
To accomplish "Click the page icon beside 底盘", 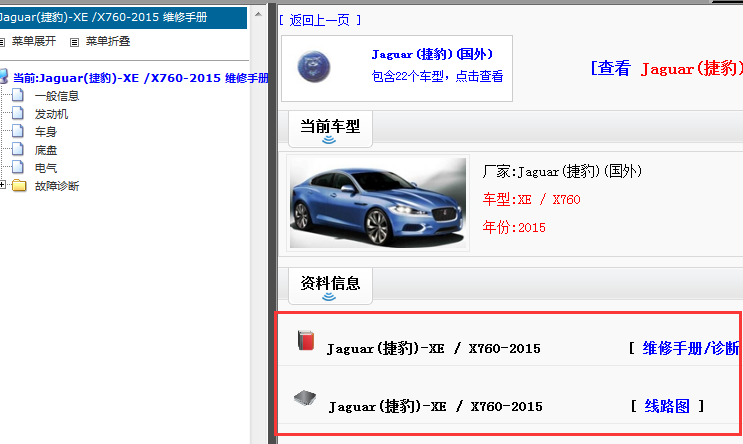I will pos(18,149).
